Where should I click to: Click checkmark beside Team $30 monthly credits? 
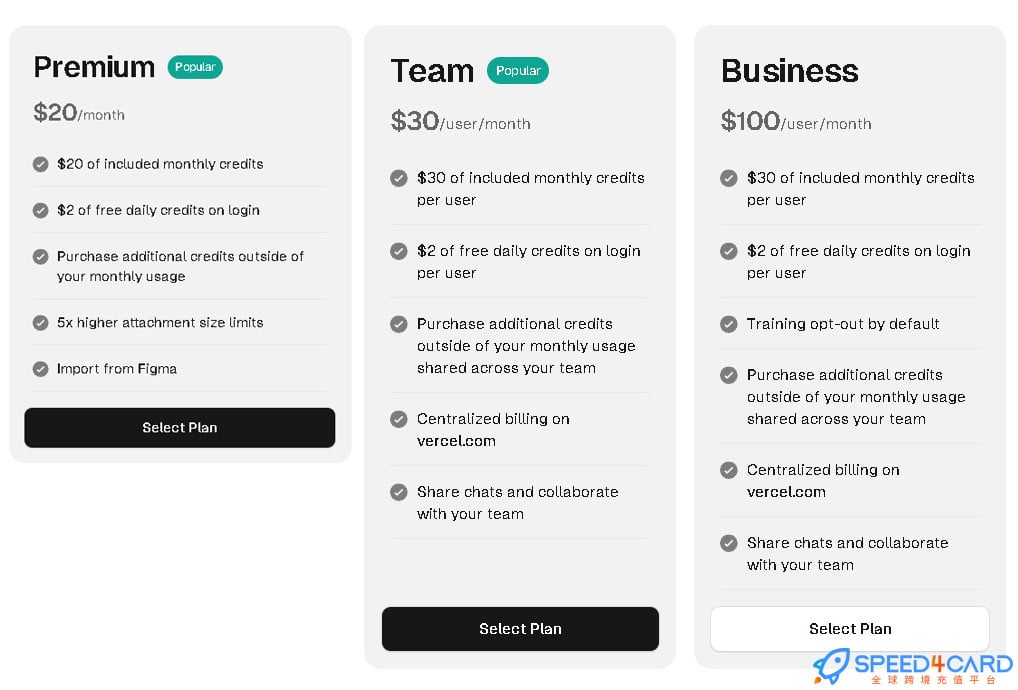click(x=399, y=178)
